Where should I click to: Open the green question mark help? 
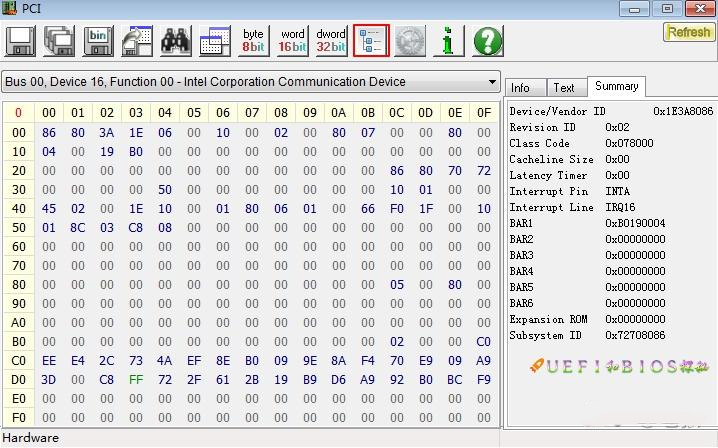(488, 41)
